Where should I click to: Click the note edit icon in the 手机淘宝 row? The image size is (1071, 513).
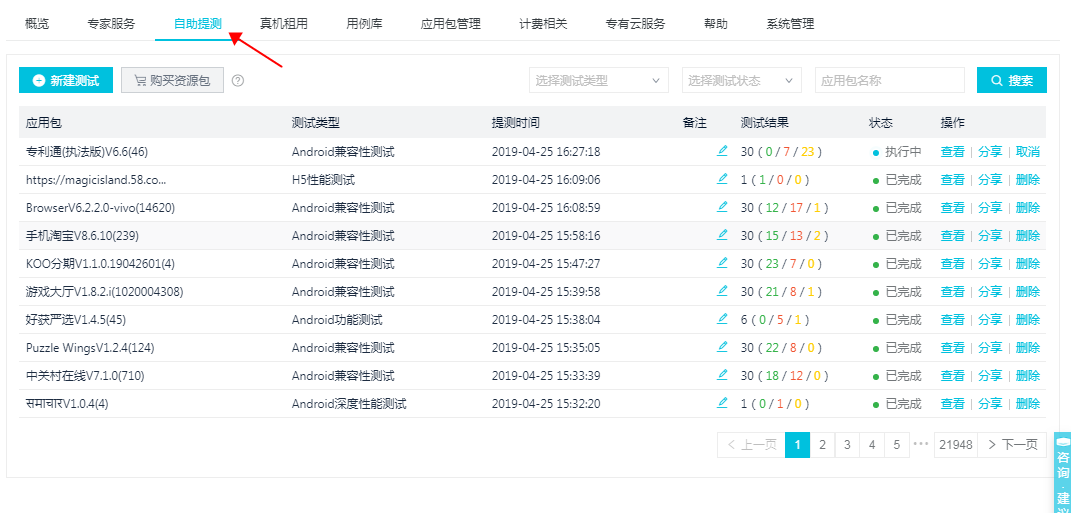coord(722,236)
